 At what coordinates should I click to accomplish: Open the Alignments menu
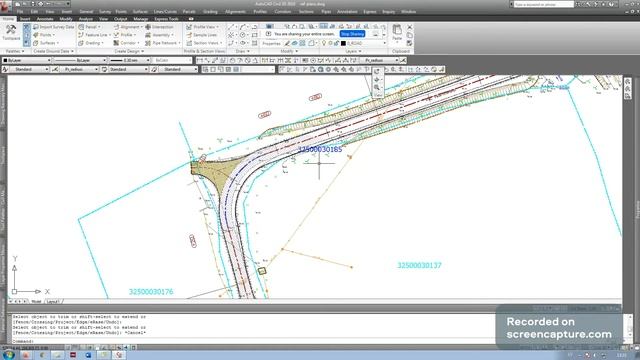(x=236, y=12)
